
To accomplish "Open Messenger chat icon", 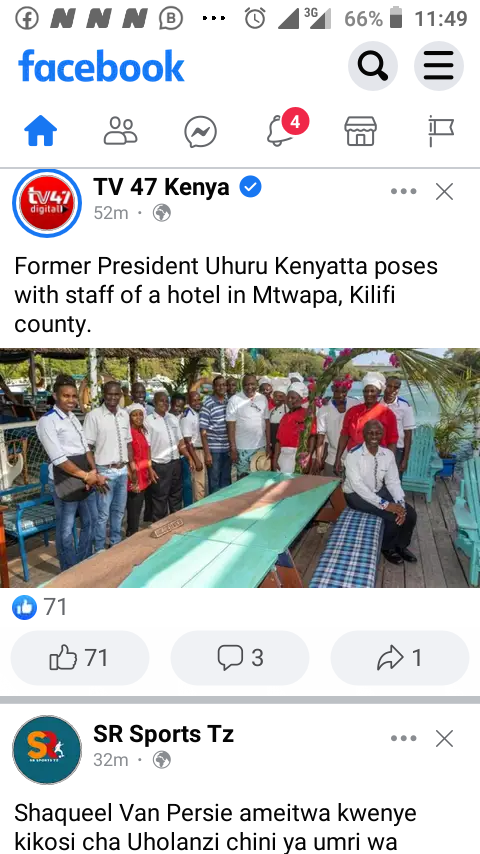I will [200, 132].
